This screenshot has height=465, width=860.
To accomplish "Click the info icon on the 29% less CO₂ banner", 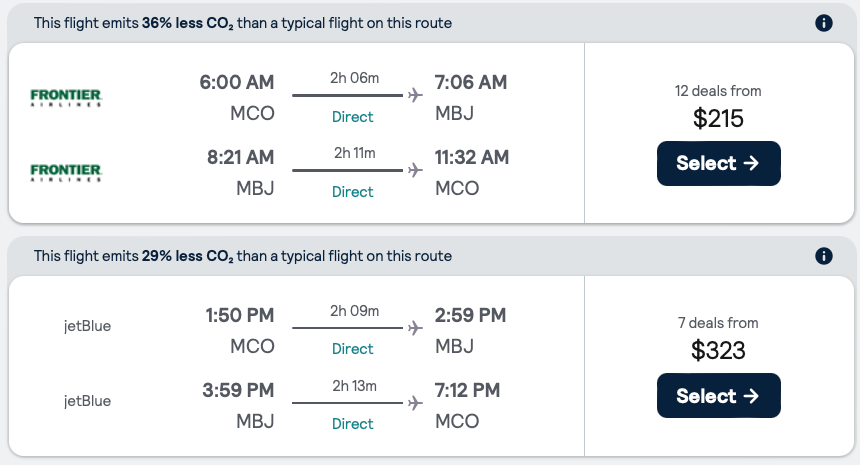I will (x=824, y=256).
